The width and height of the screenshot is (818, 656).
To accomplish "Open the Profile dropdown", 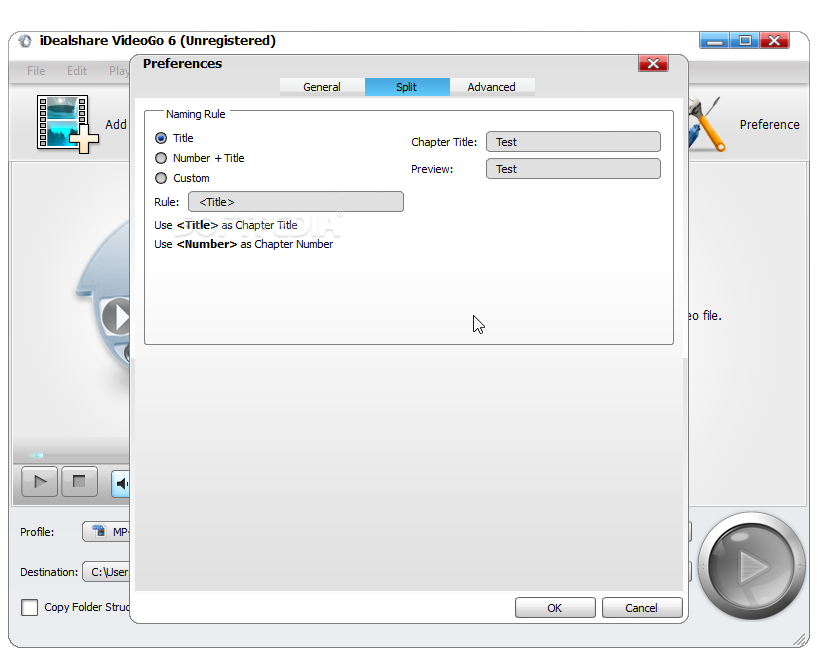I will click(x=106, y=532).
